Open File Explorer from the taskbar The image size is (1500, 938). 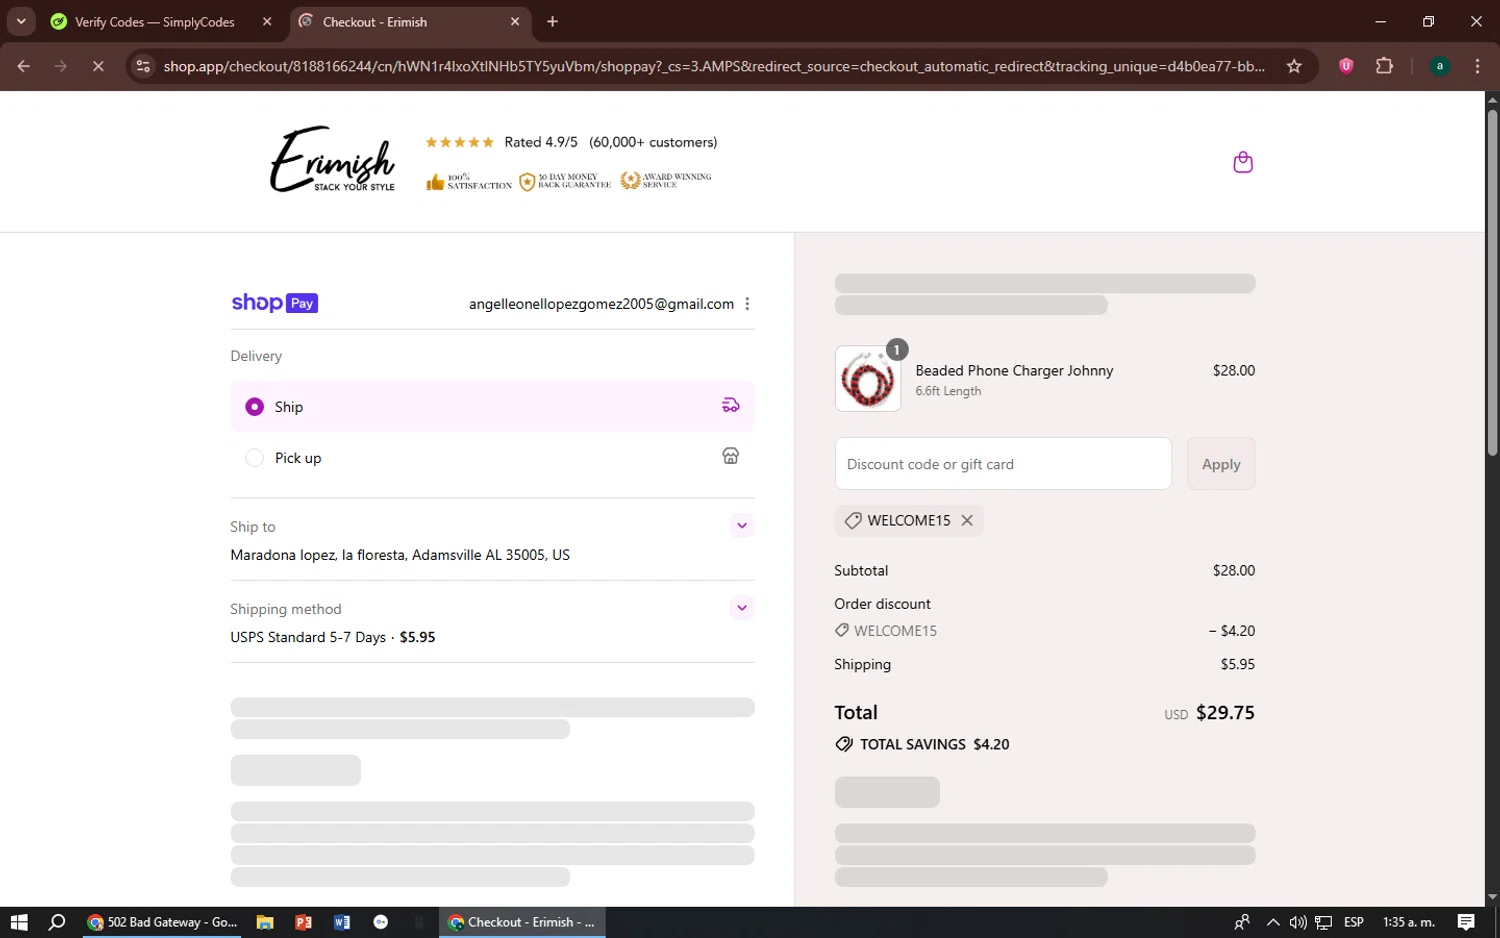[x=265, y=922]
